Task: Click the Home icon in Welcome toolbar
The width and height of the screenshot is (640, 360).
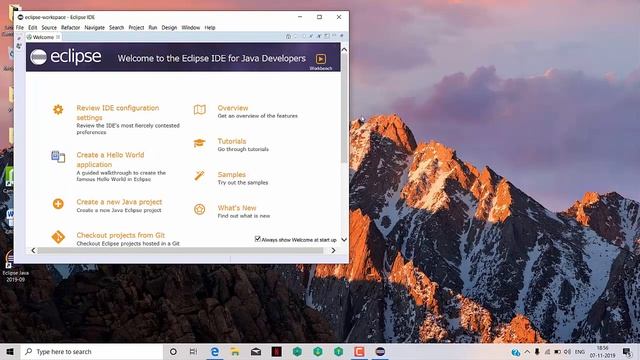Action: click(x=288, y=36)
